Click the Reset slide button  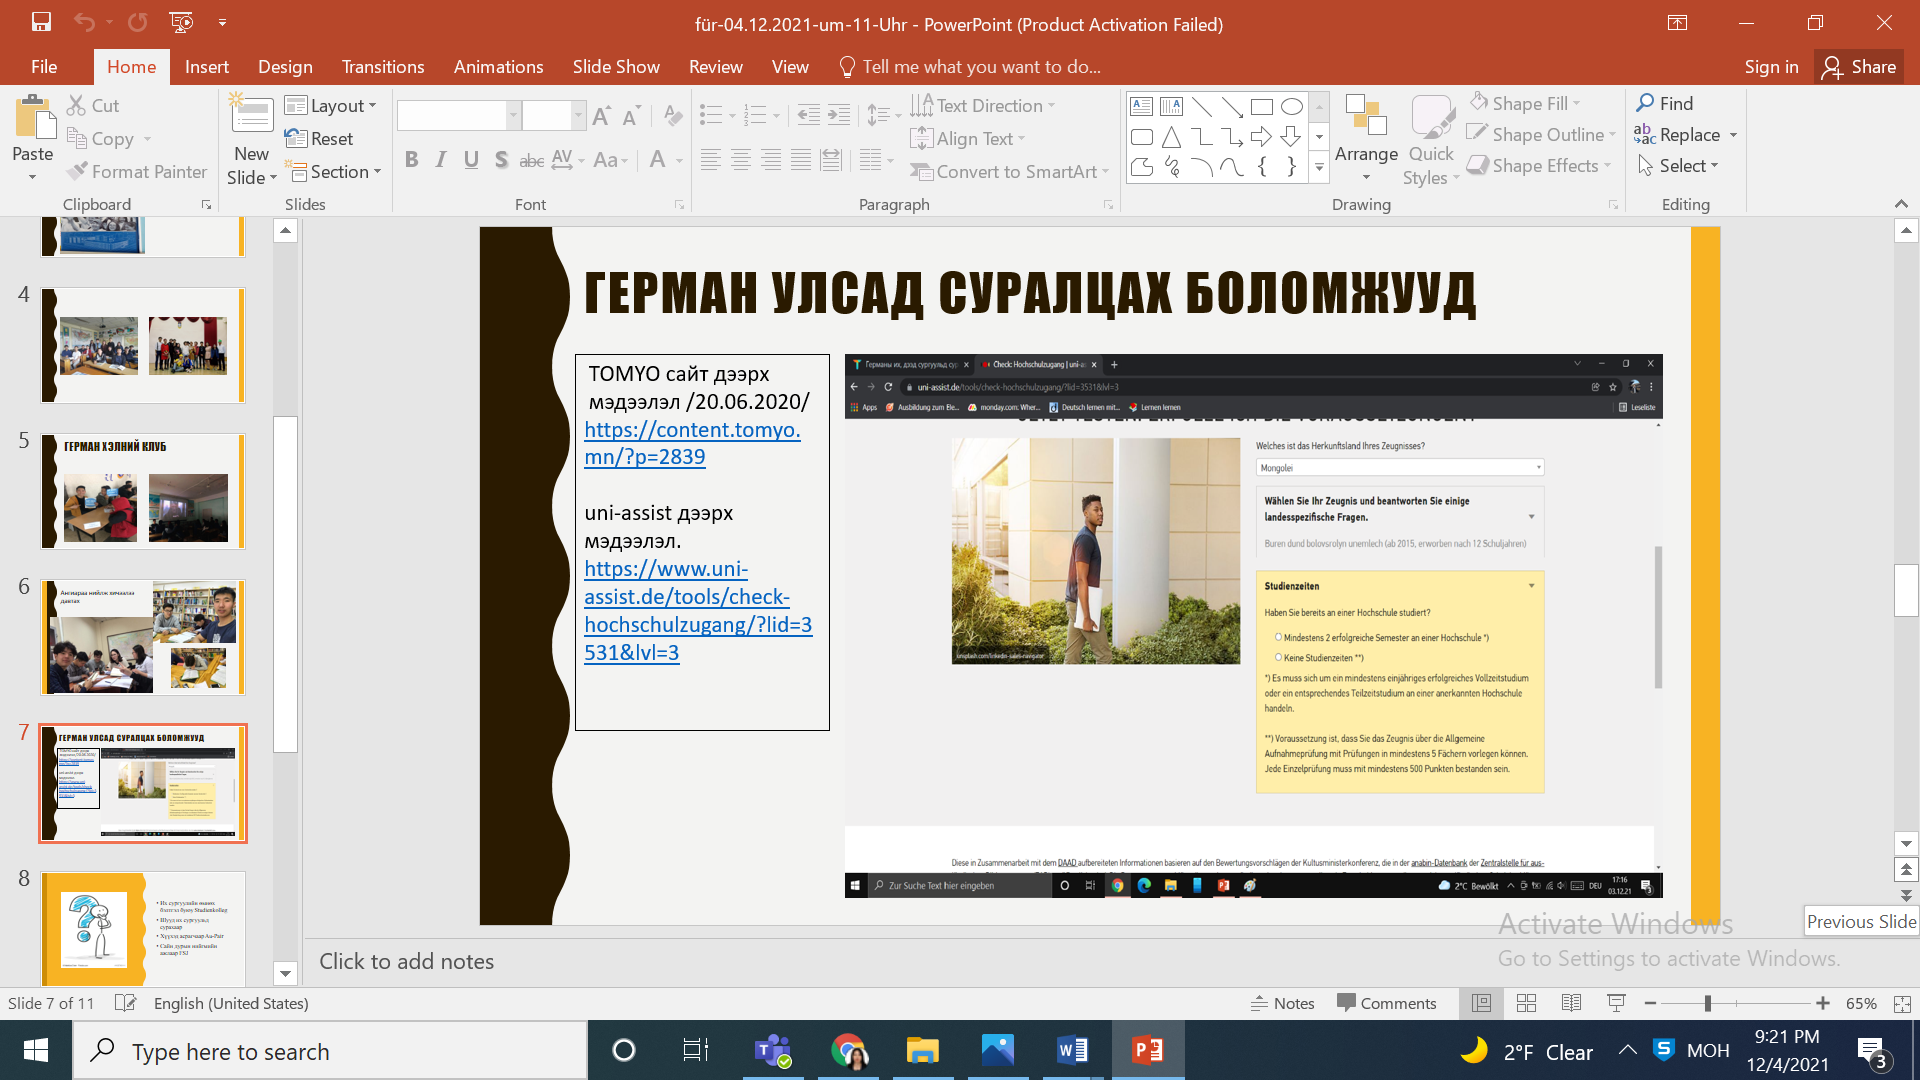click(x=319, y=139)
